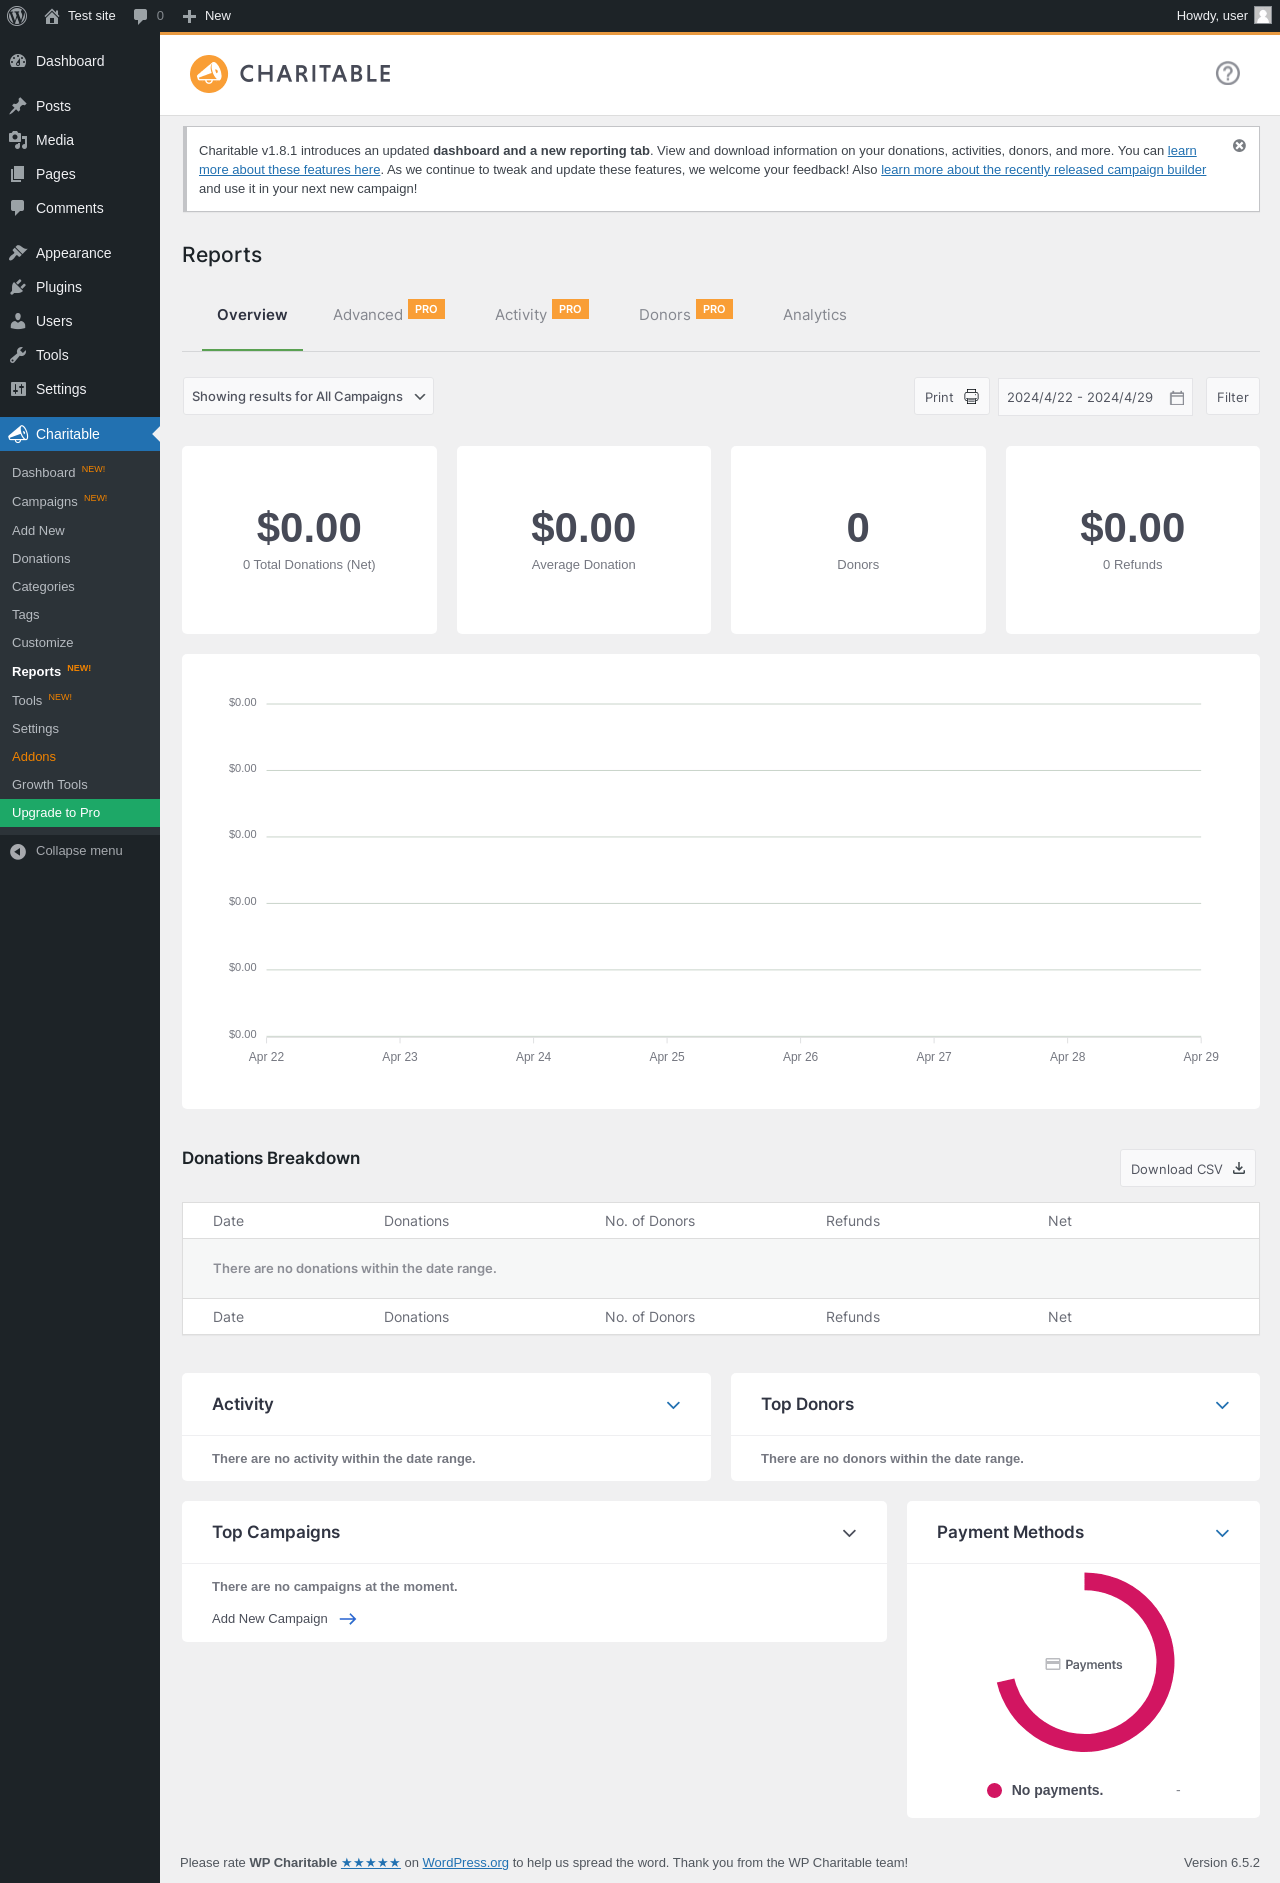Open the Tags submenu item
The image size is (1280, 1883).
tap(80, 615)
